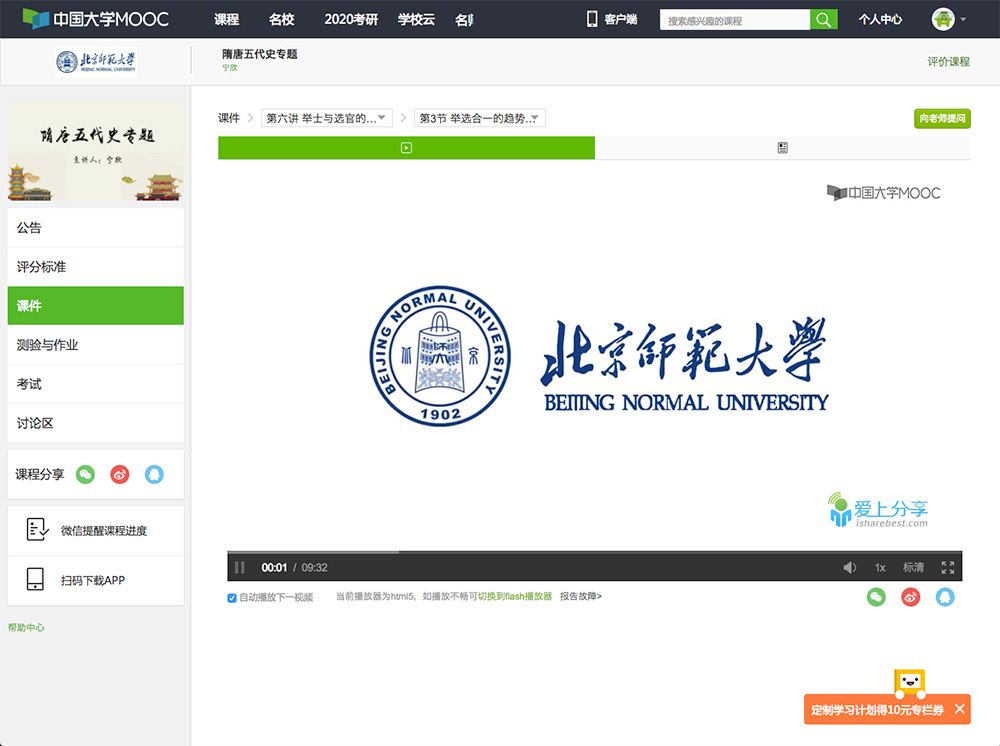Open the 2020考研 navigation item
The height and width of the screenshot is (746, 1000).
351,19
